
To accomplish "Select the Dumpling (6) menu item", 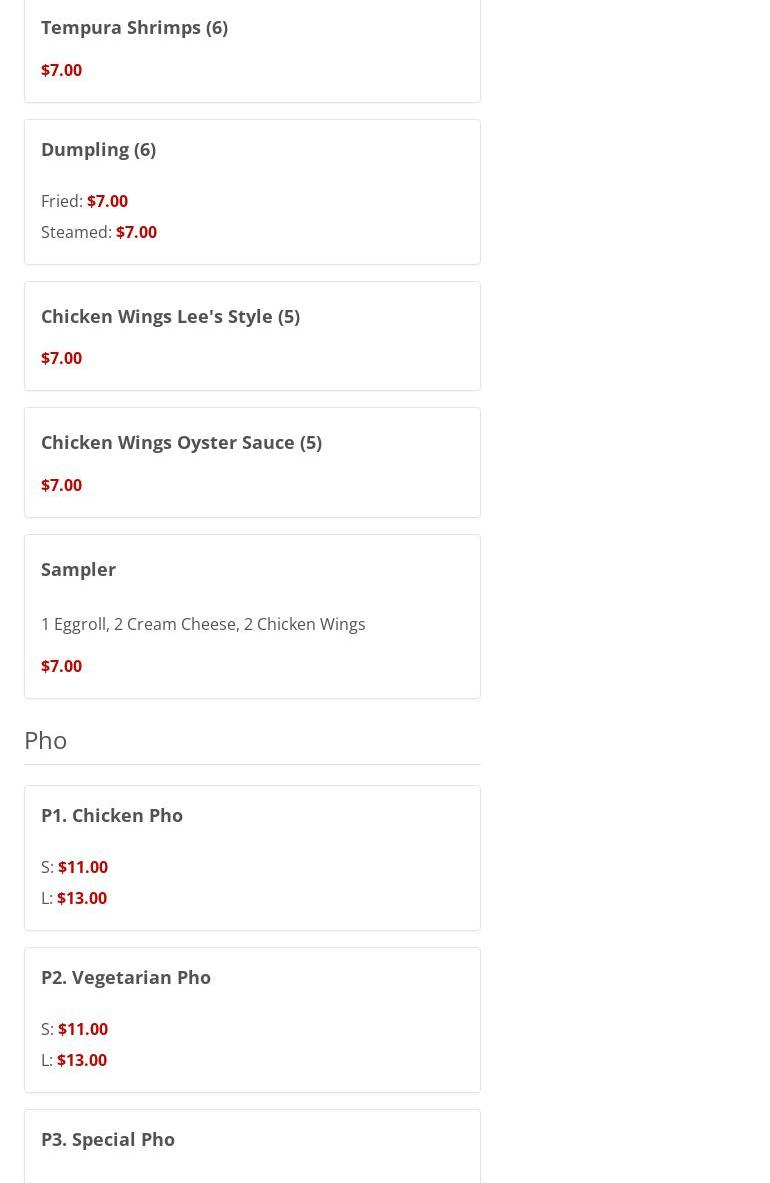I will 98,149.
